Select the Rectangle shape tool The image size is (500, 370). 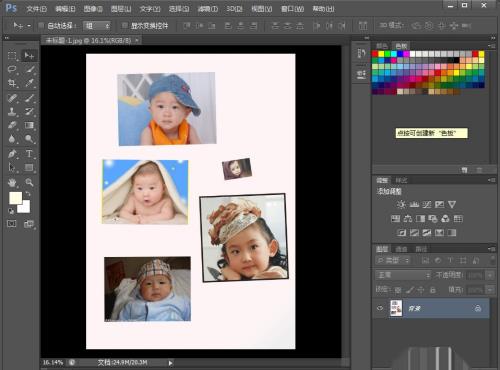[29, 167]
